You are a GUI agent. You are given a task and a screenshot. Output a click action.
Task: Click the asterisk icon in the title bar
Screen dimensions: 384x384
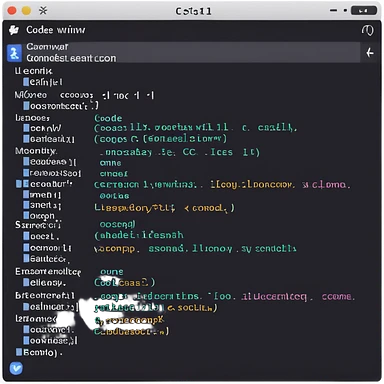tap(43, 11)
